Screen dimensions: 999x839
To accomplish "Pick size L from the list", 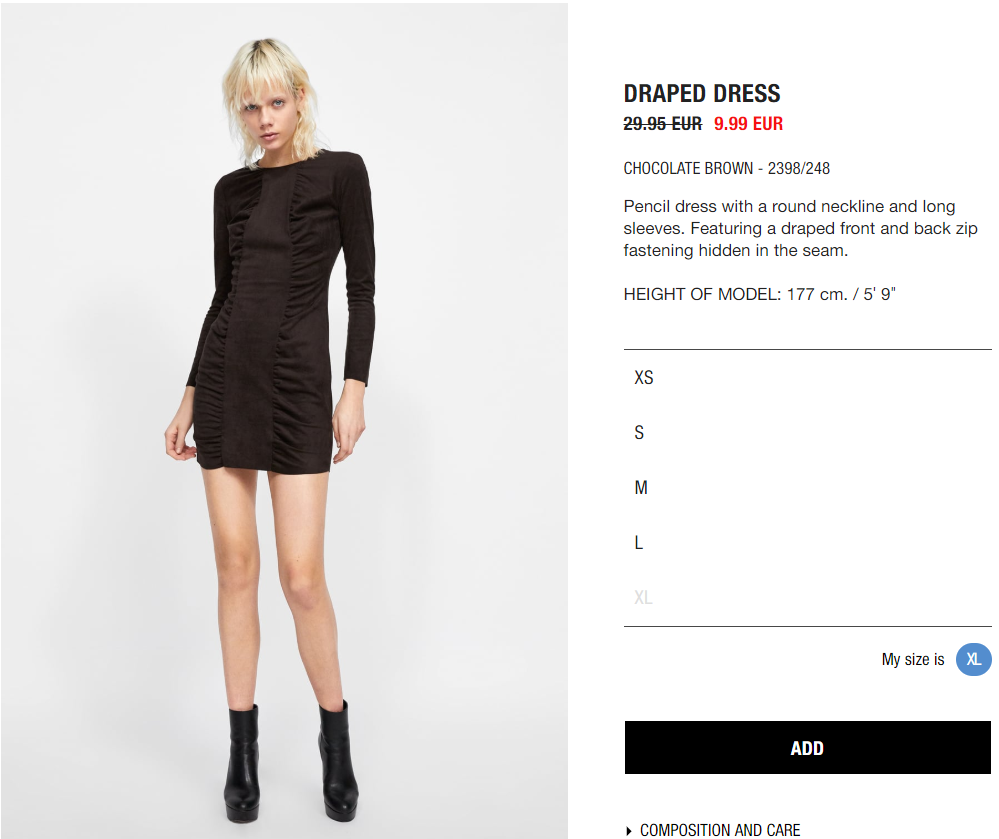I will point(807,542).
